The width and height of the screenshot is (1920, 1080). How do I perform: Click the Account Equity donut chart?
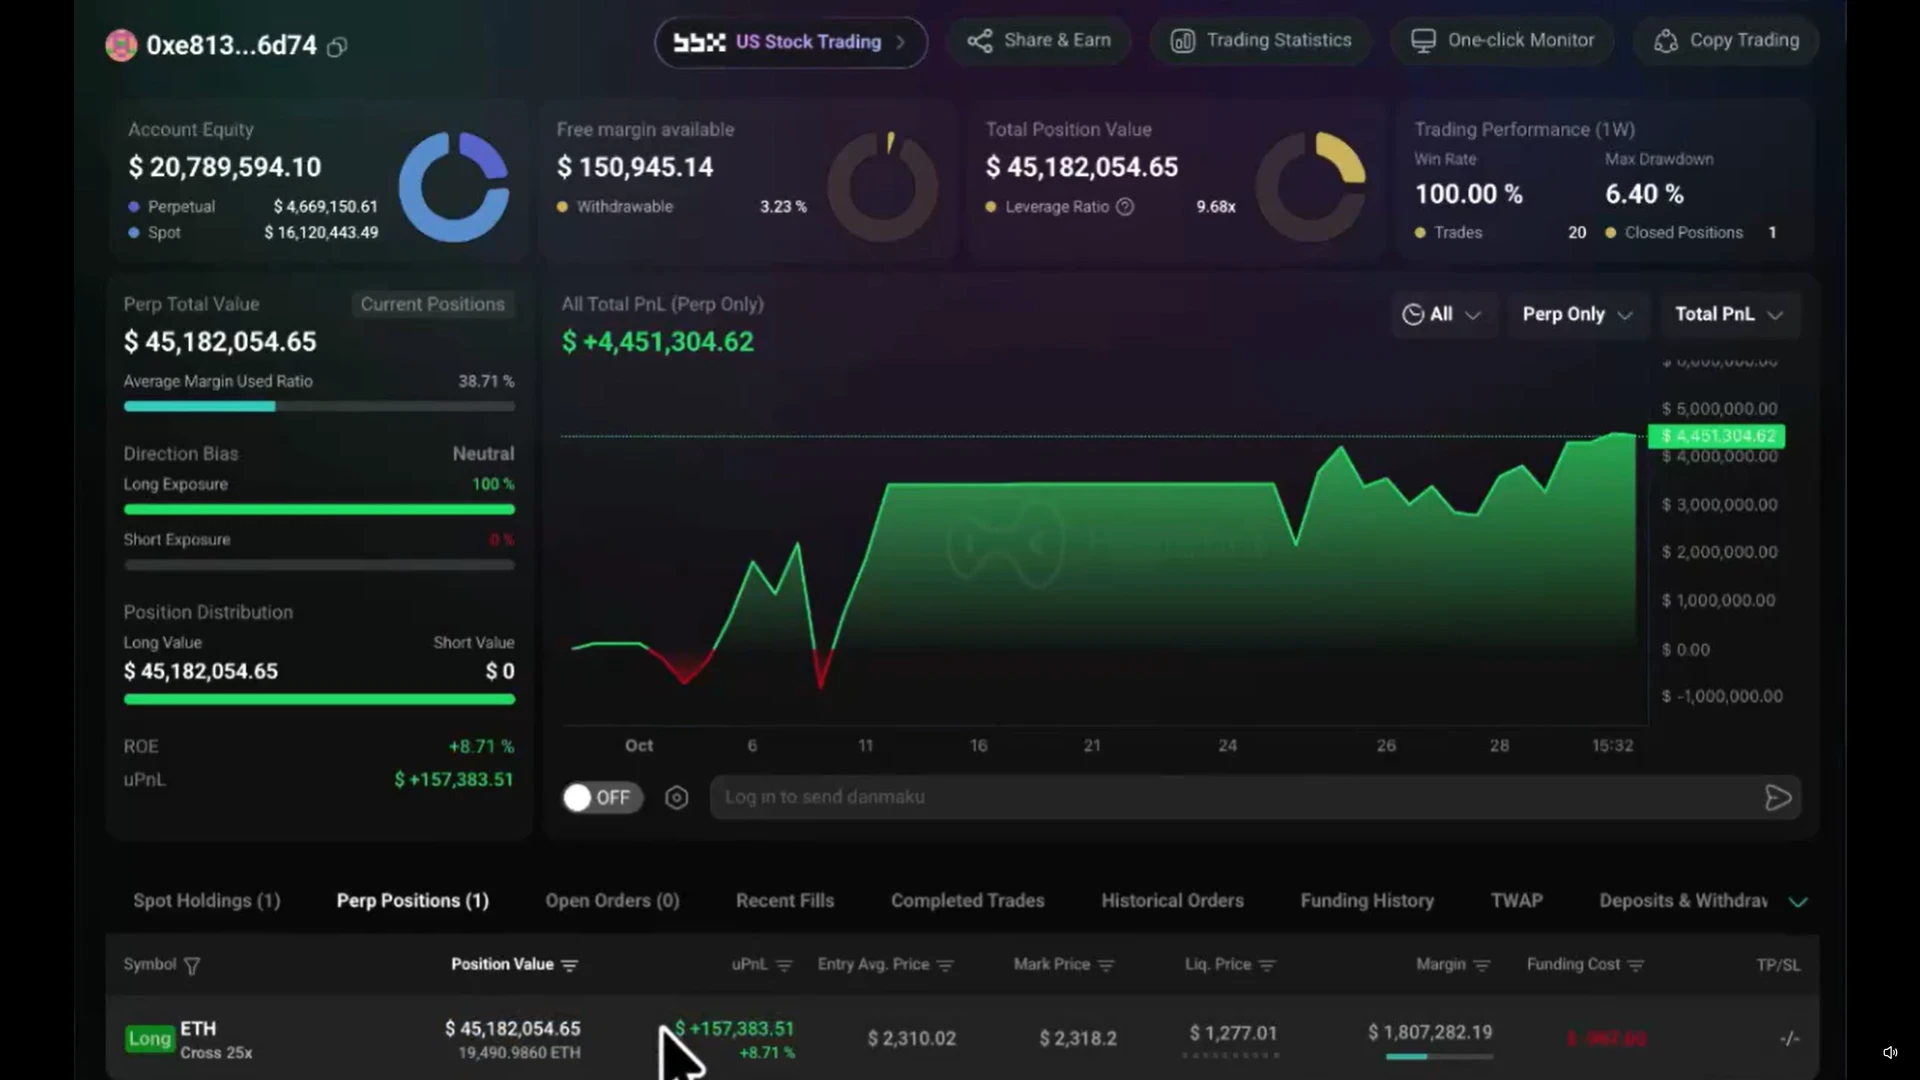tap(454, 187)
